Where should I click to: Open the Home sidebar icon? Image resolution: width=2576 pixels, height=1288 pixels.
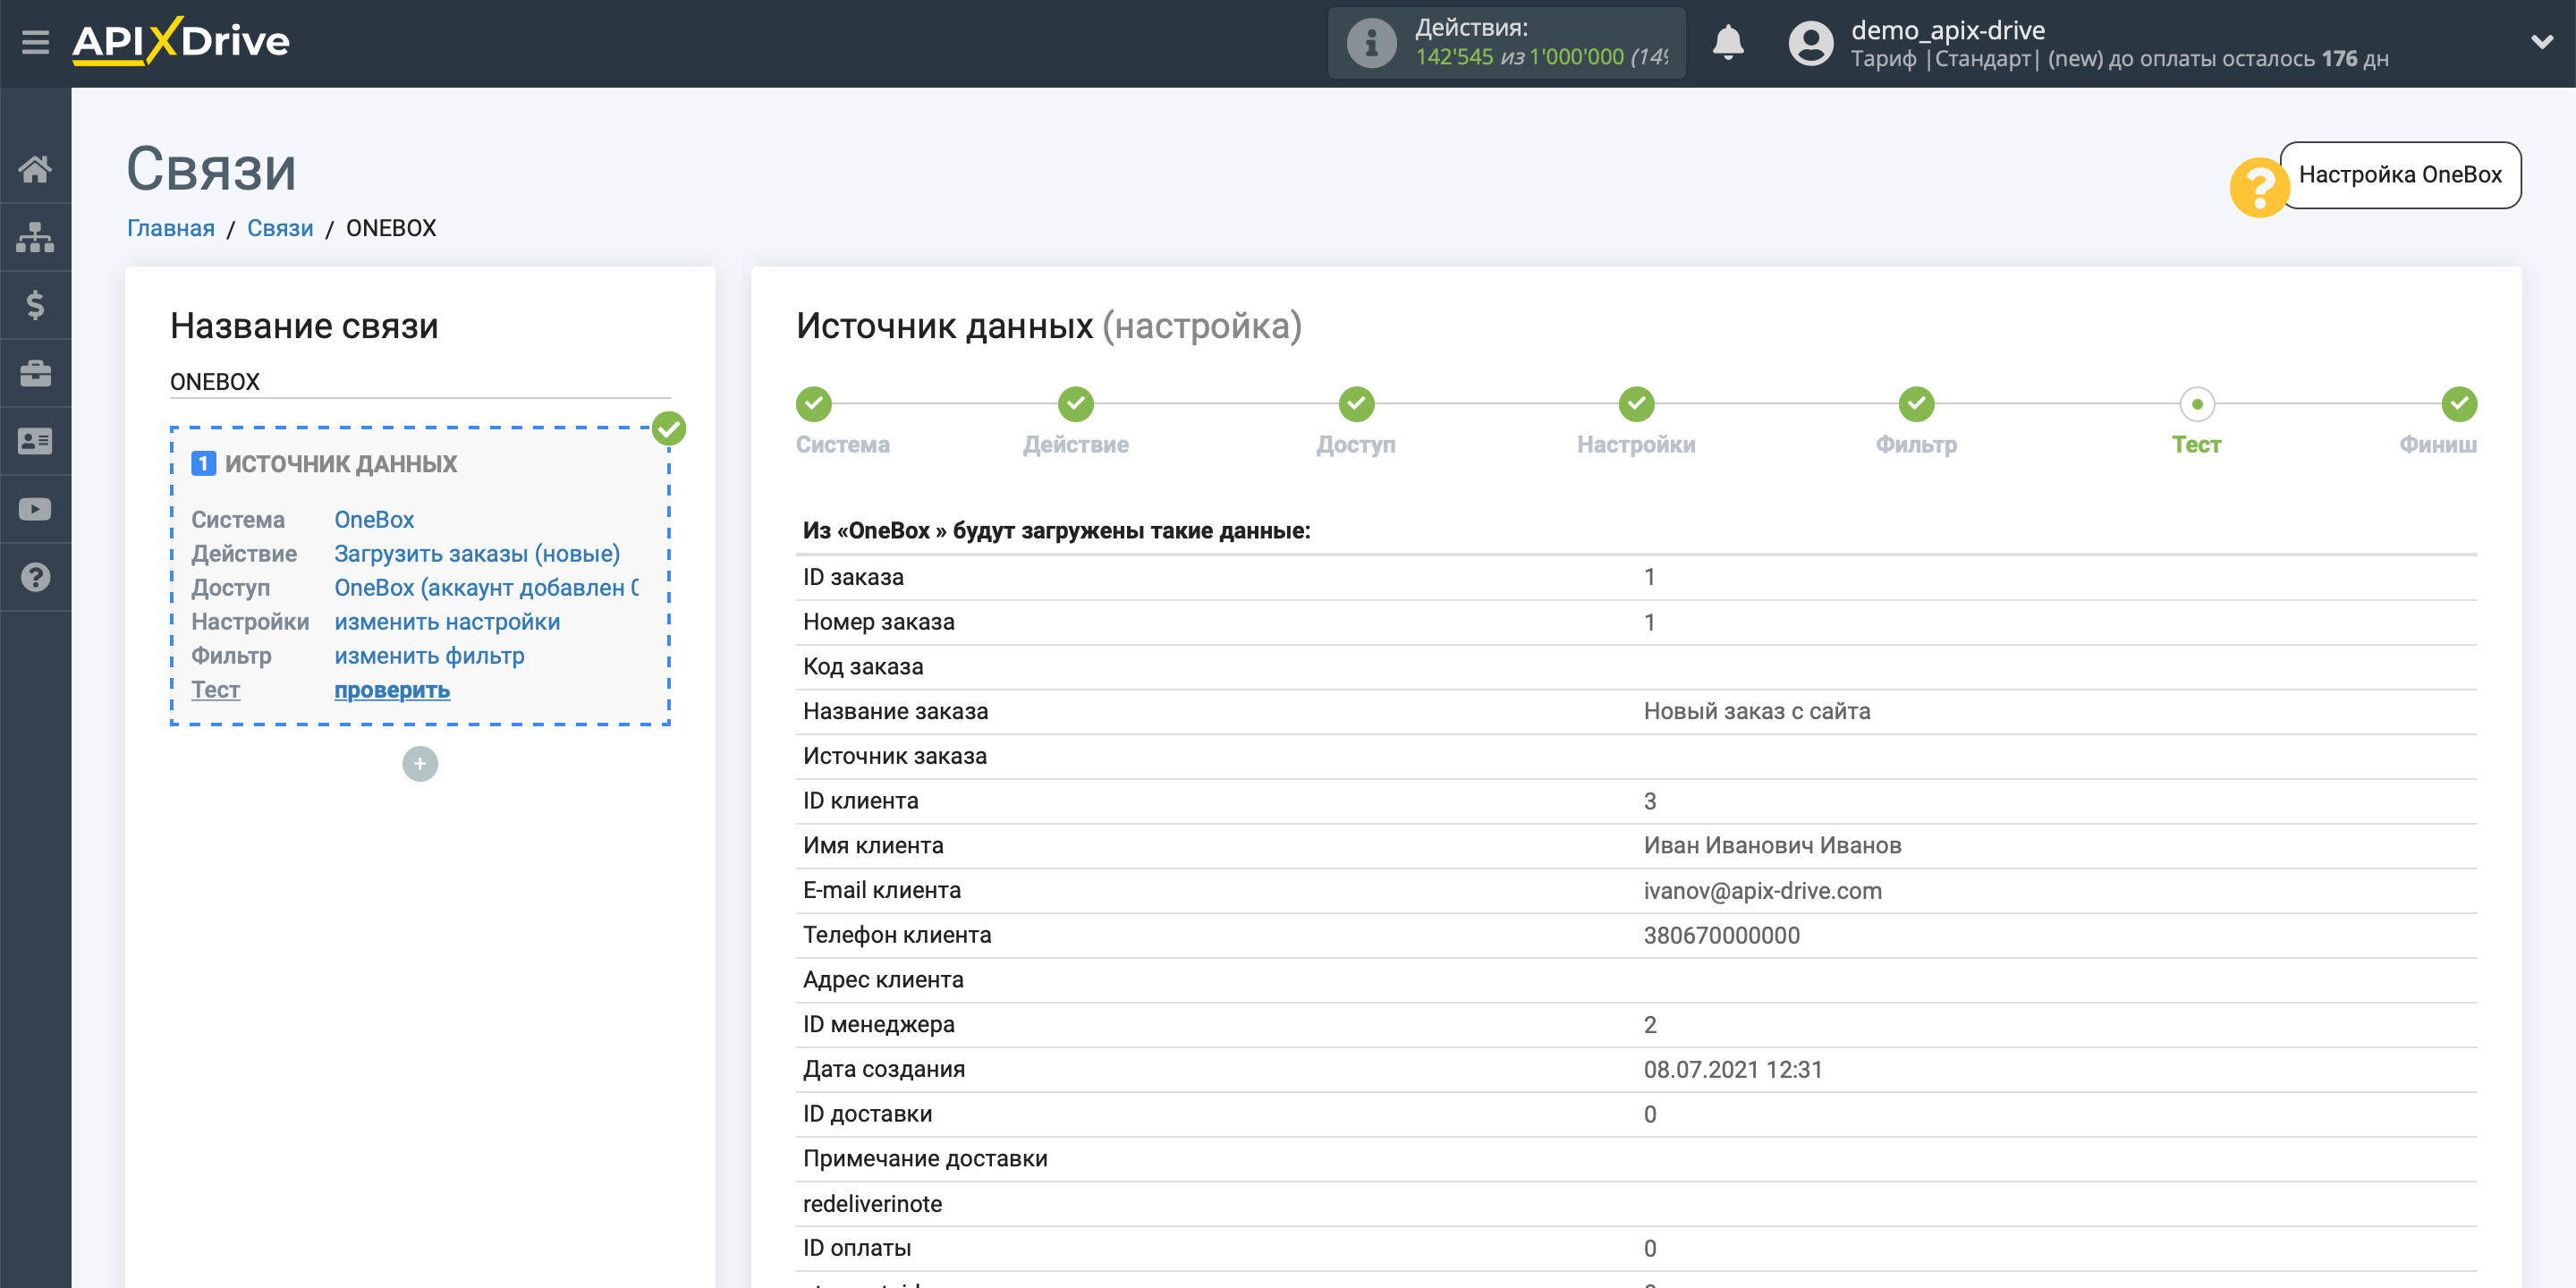coord(35,169)
